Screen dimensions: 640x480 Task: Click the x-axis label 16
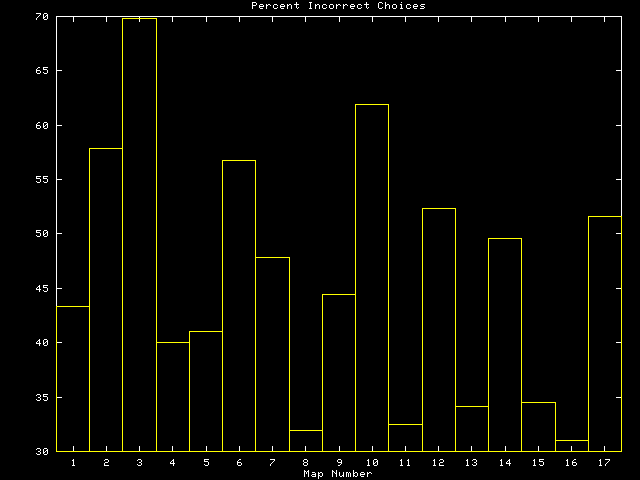coord(571,462)
